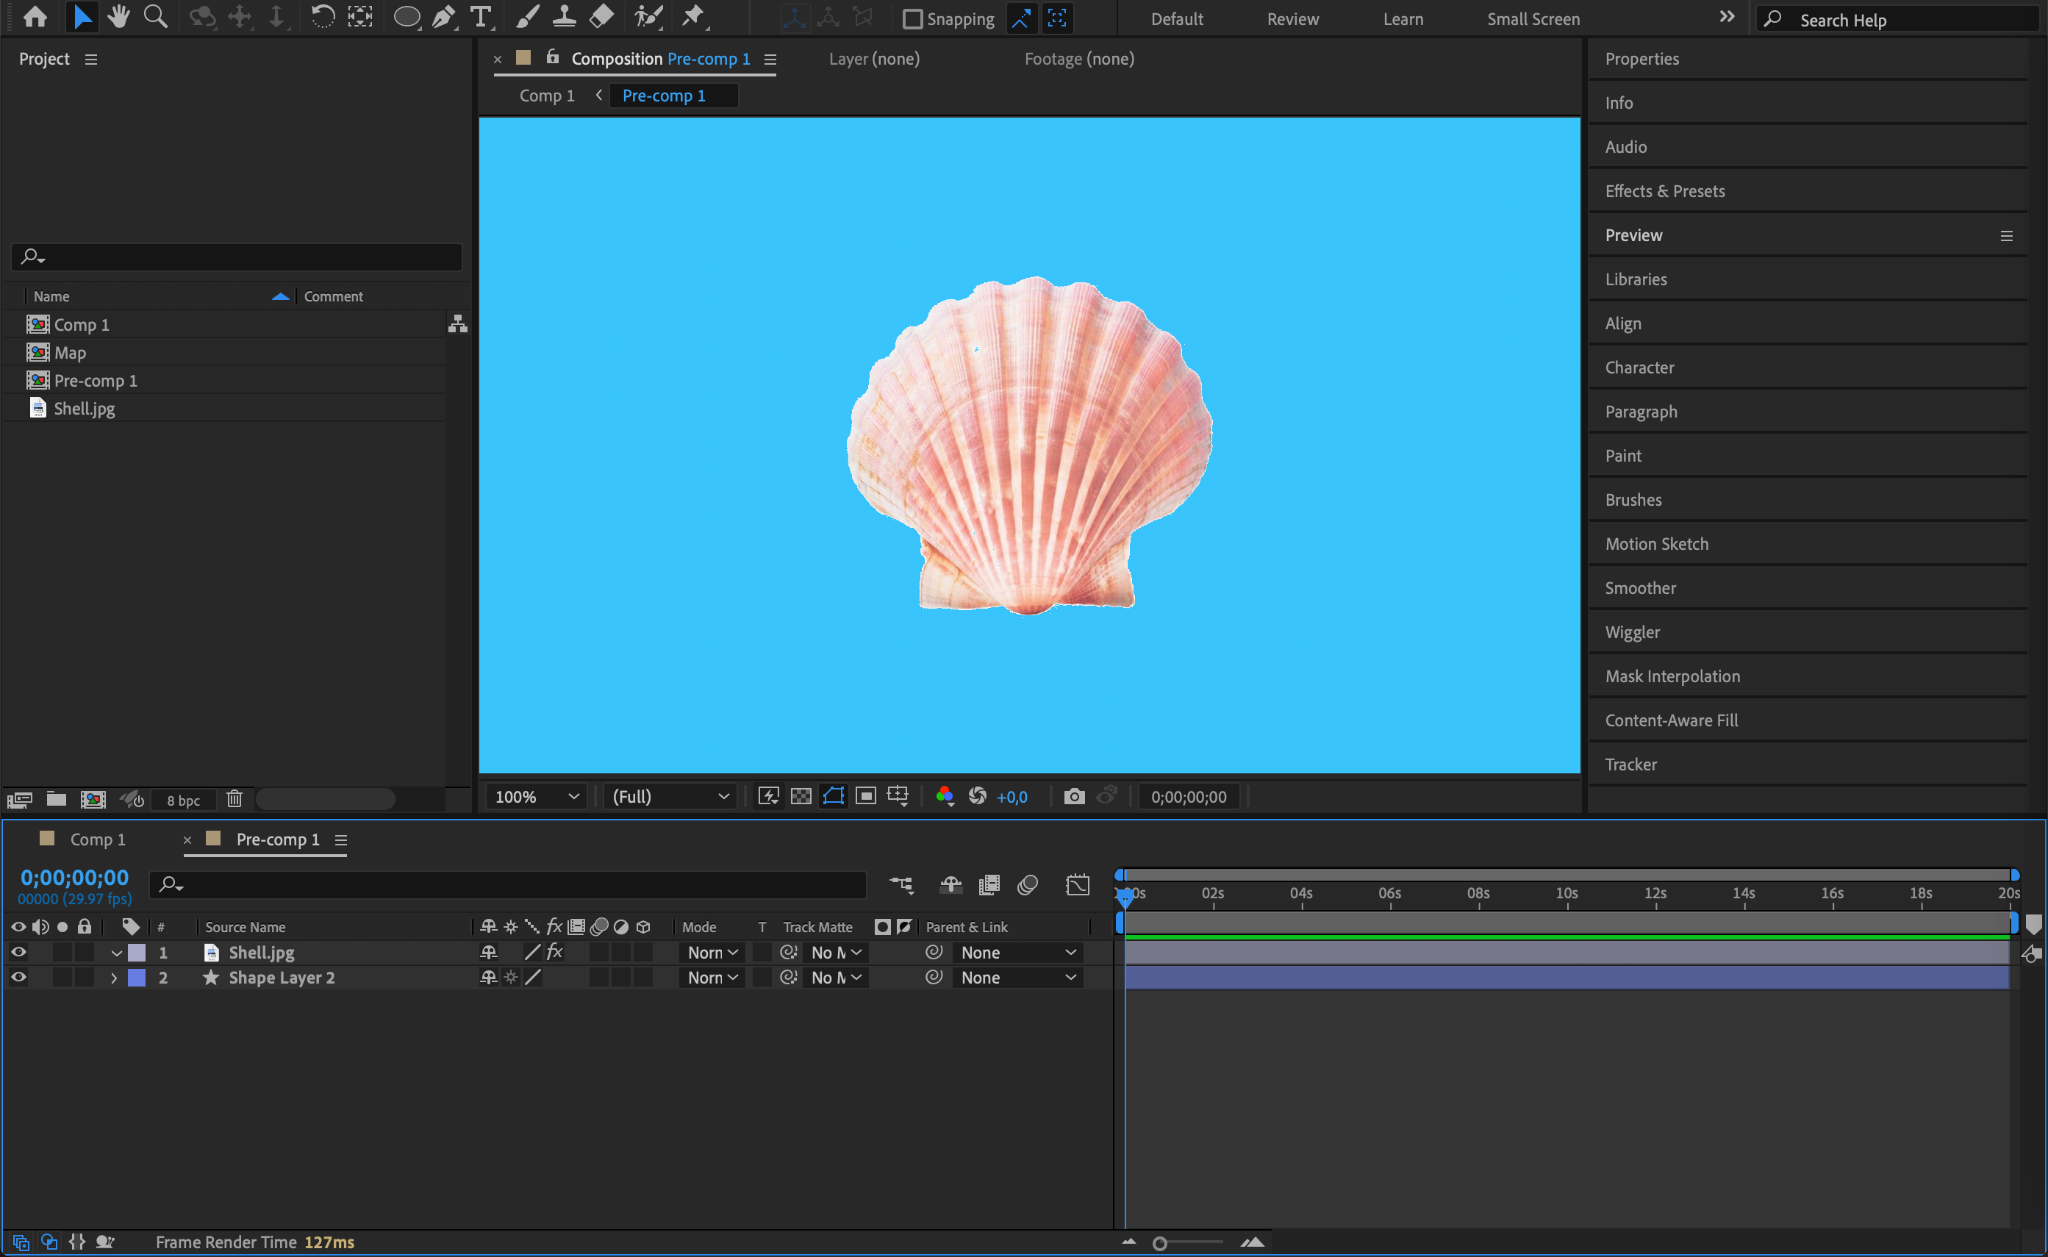
Task: Choose the Hand tool
Action: 119,17
